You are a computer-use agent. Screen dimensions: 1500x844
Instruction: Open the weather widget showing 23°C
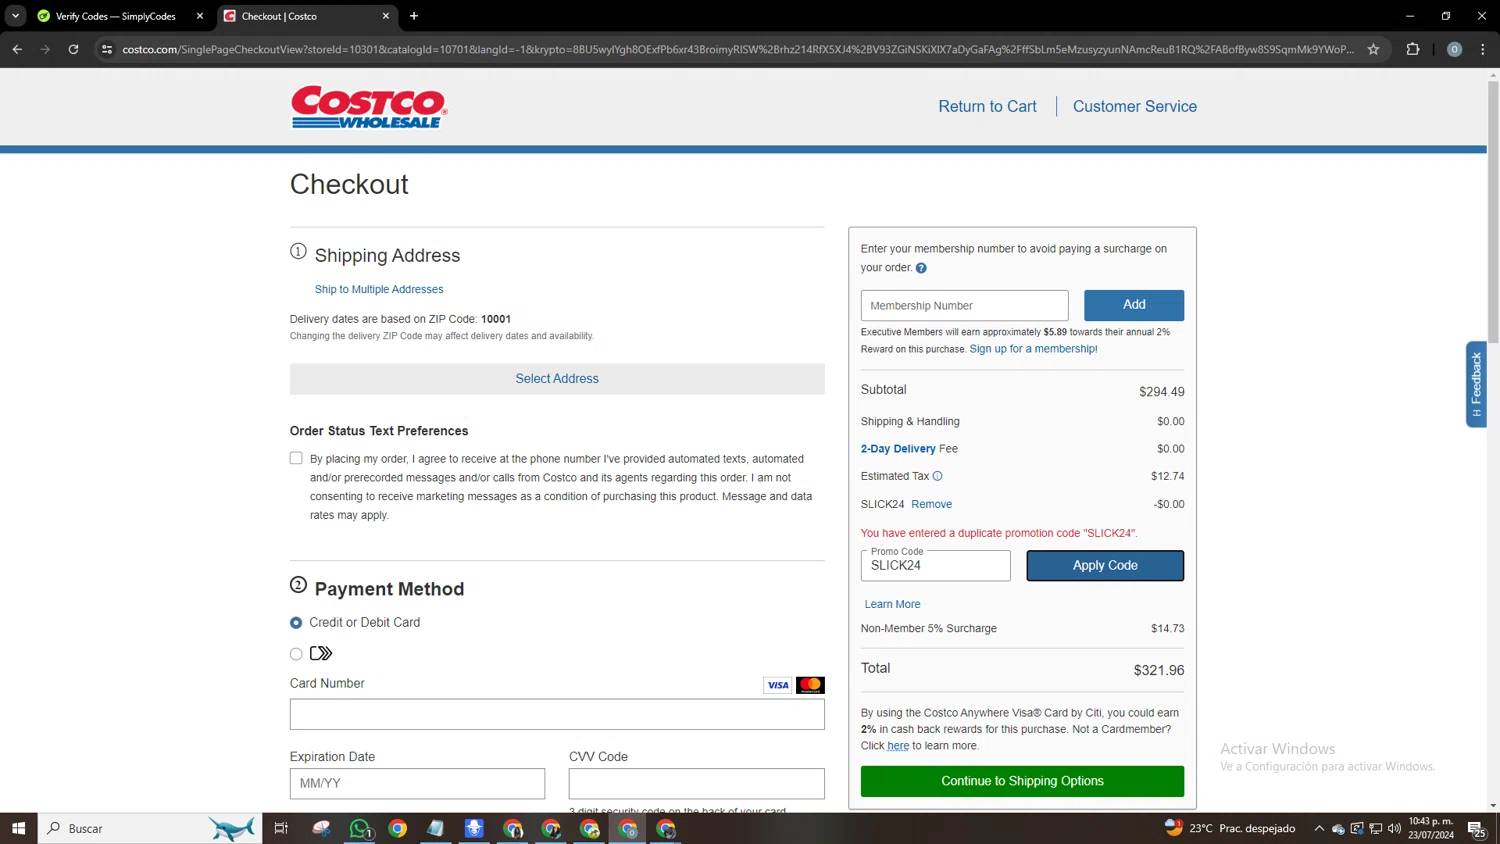(1230, 828)
